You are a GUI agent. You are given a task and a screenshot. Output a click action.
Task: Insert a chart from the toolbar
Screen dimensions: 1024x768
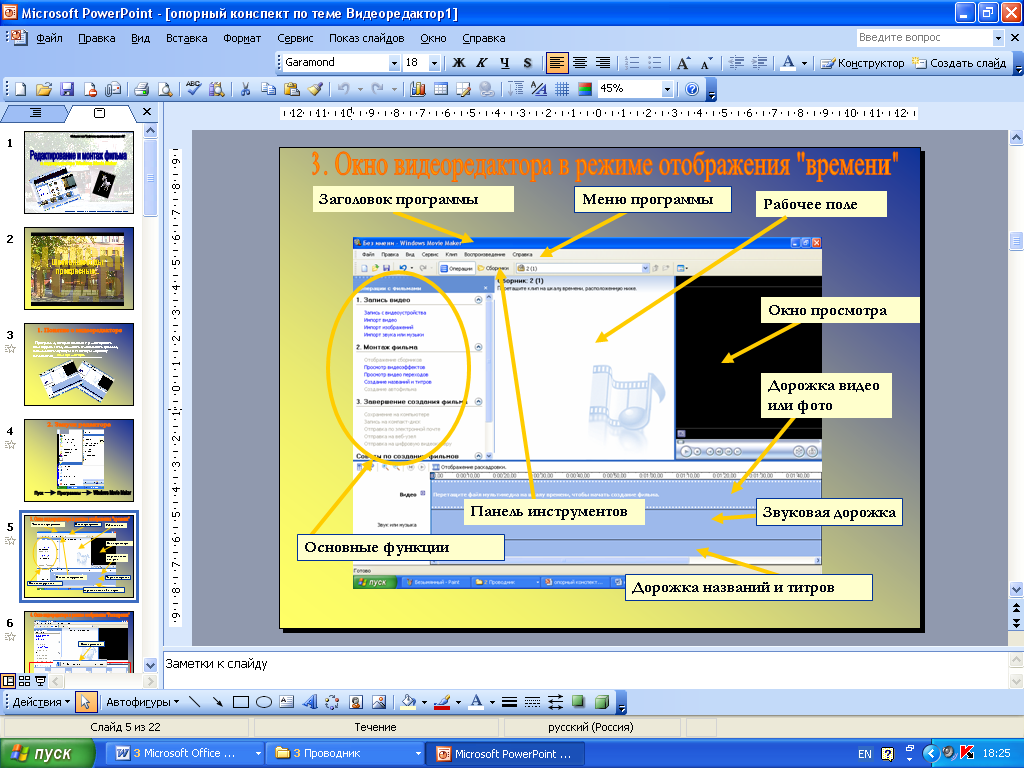pyautogui.click(x=418, y=89)
